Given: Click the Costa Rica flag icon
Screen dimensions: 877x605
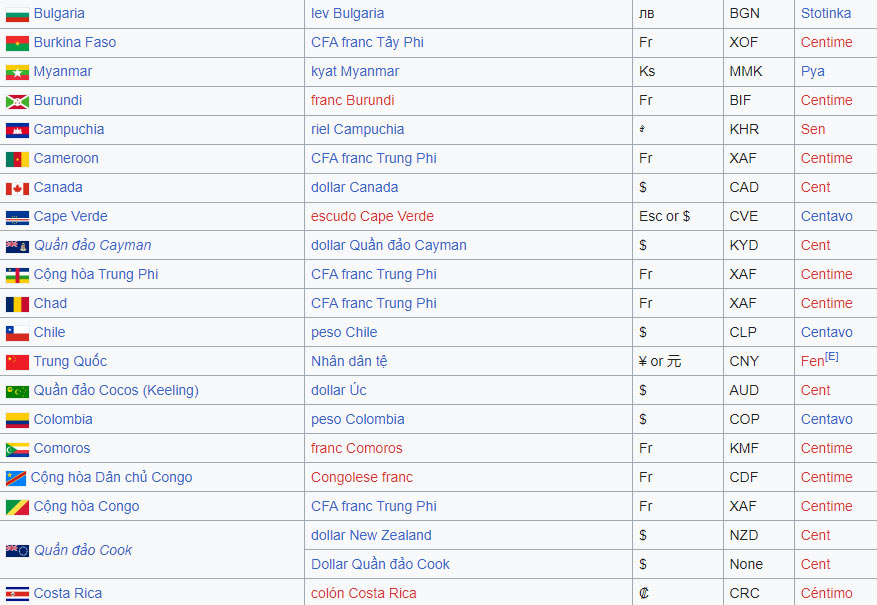Looking at the screenshot, I should pos(16,594).
